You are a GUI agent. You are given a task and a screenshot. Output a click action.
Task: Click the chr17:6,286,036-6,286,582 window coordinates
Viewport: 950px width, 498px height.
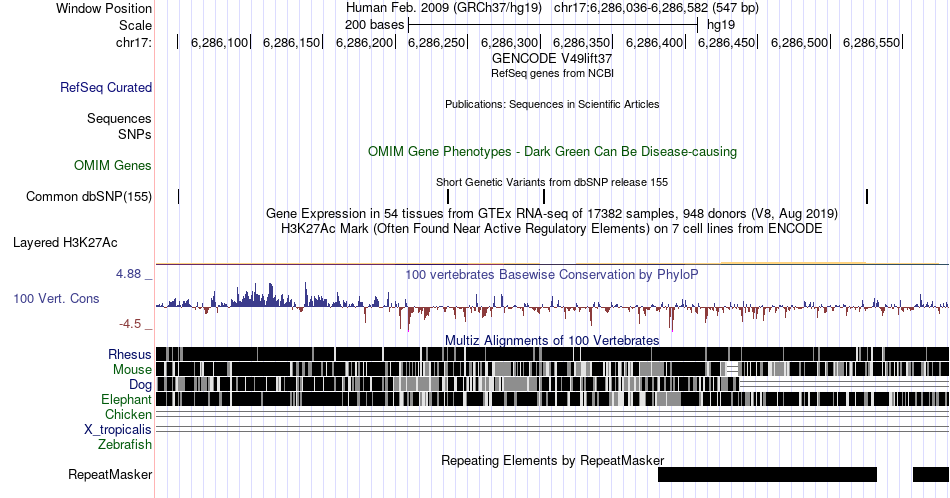(656, 8)
